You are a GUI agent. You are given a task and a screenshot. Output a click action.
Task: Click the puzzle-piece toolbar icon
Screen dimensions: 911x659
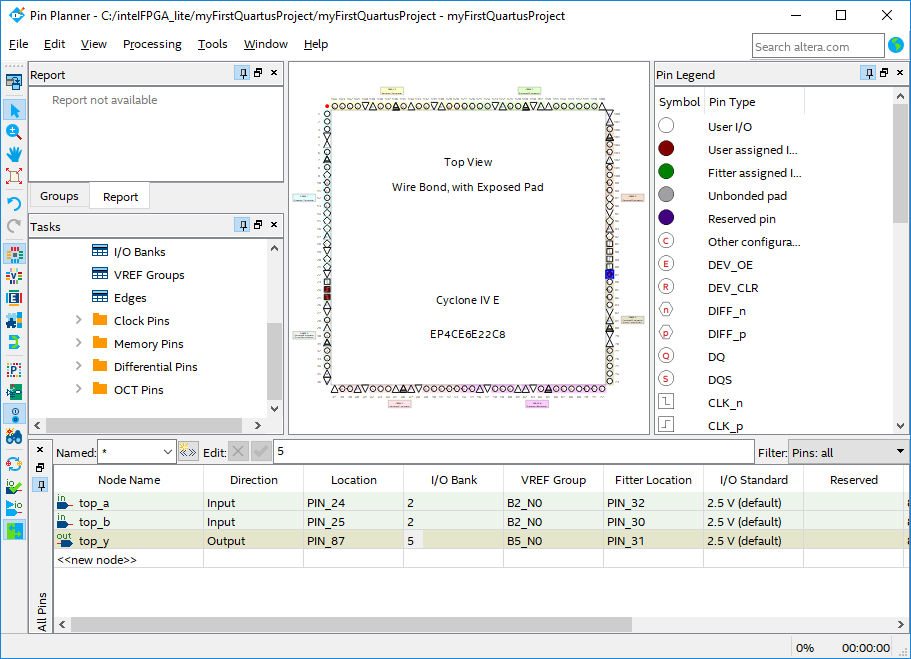14,320
